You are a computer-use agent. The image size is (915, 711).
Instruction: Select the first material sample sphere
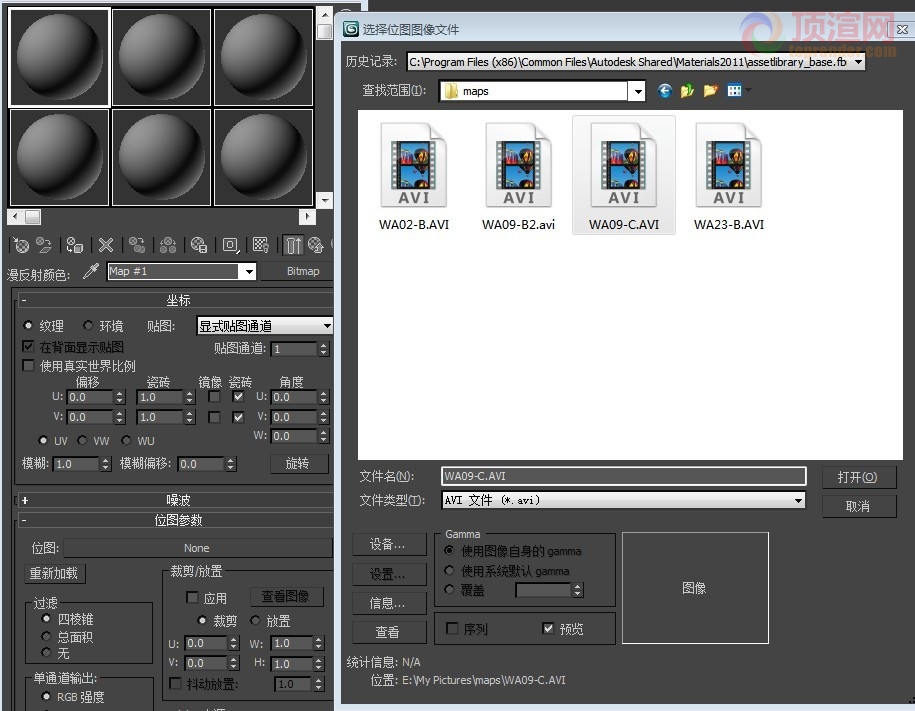(60, 57)
